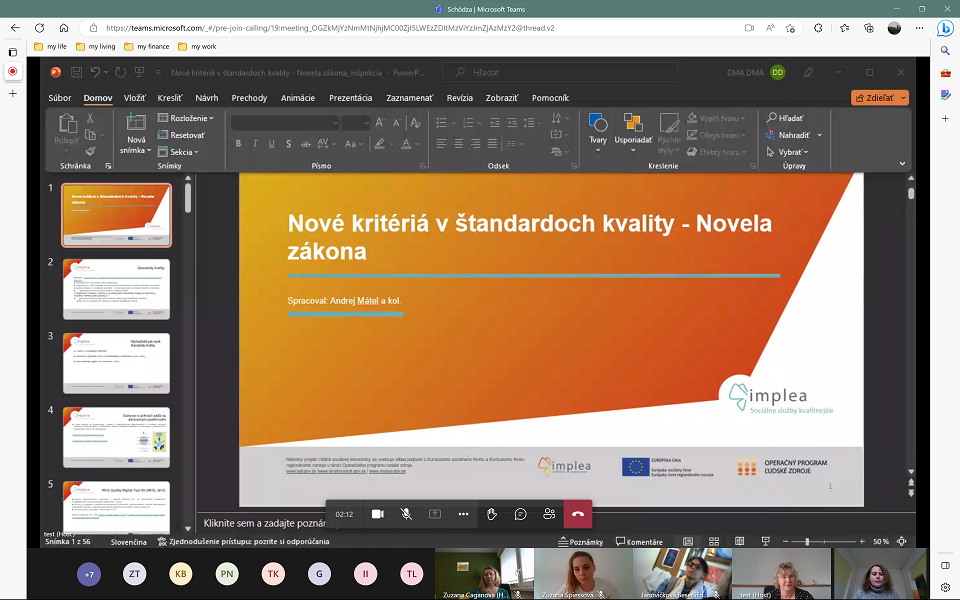This screenshot has width=960, height=600.
Task: Open the meeting chat panel
Action: coord(521,514)
